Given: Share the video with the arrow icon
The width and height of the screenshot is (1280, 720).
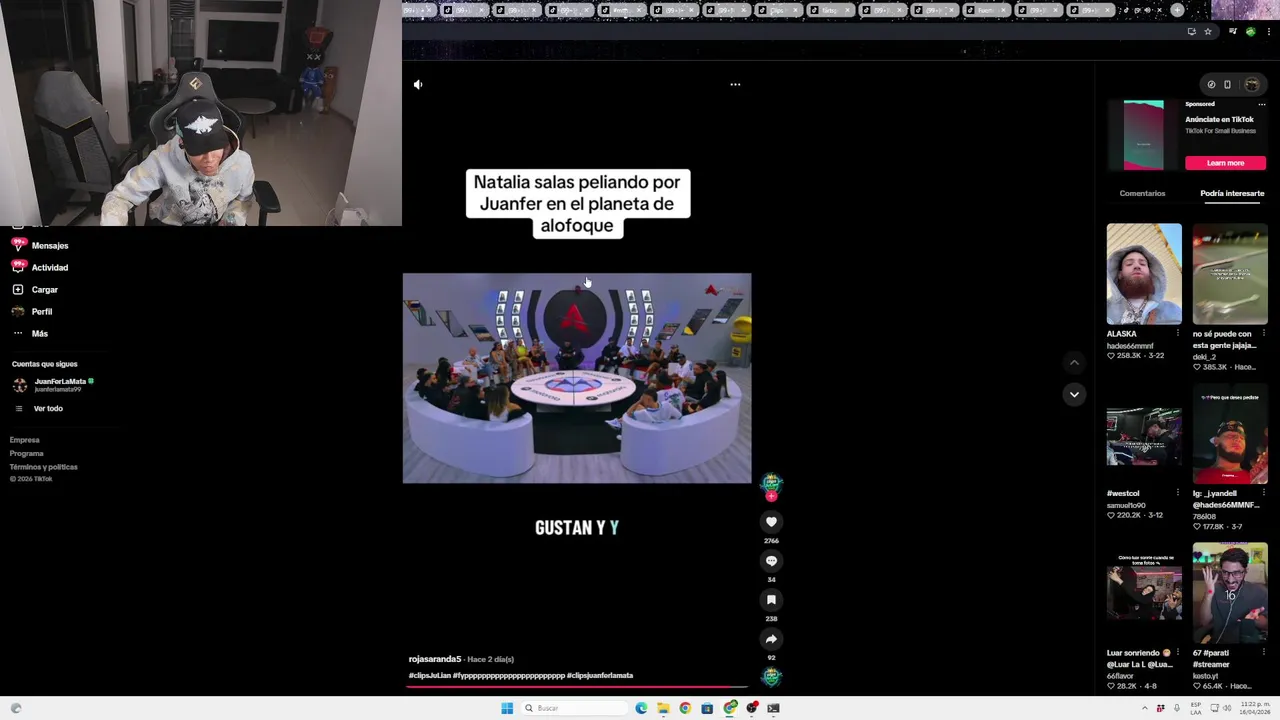Looking at the screenshot, I should 771,639.
